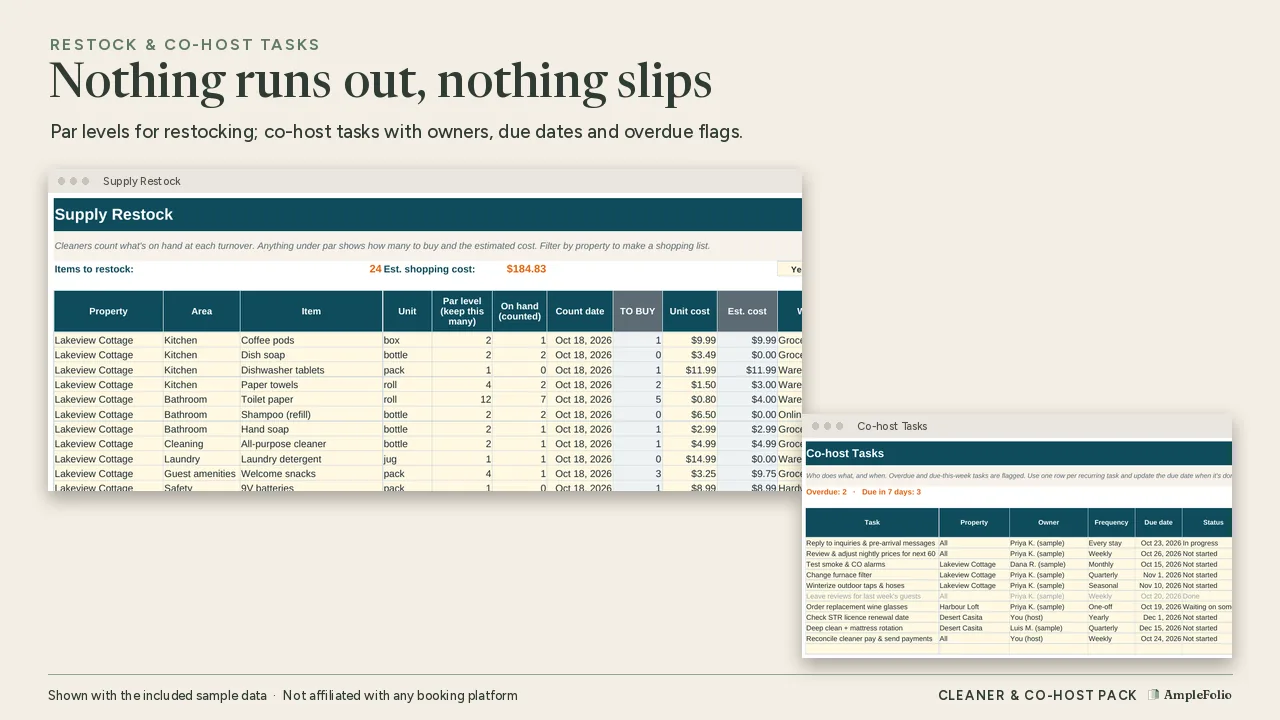Click the Paper towels item cell
Image resolution: width=1280 pixels, height=720 pixels.
[x=311, y=385]
